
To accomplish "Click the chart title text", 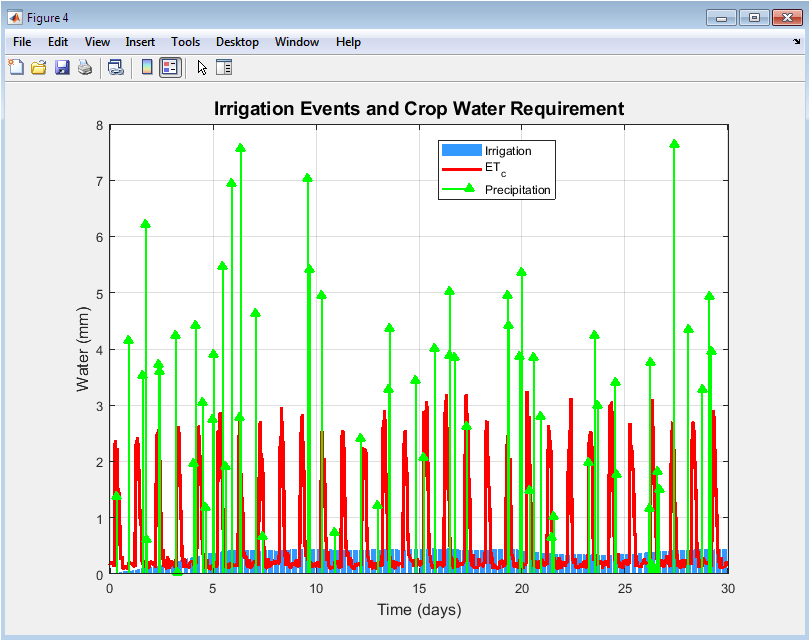I will 418,109.
